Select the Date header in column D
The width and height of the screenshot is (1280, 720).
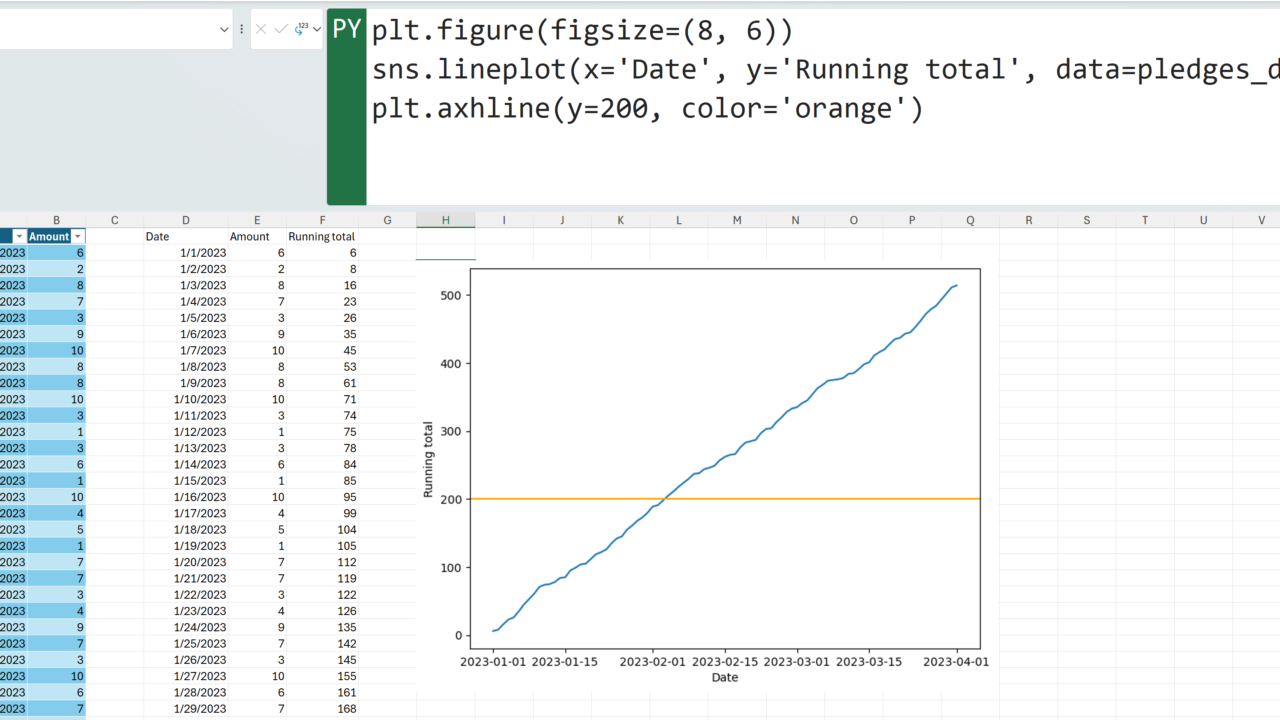coord(158,237)
